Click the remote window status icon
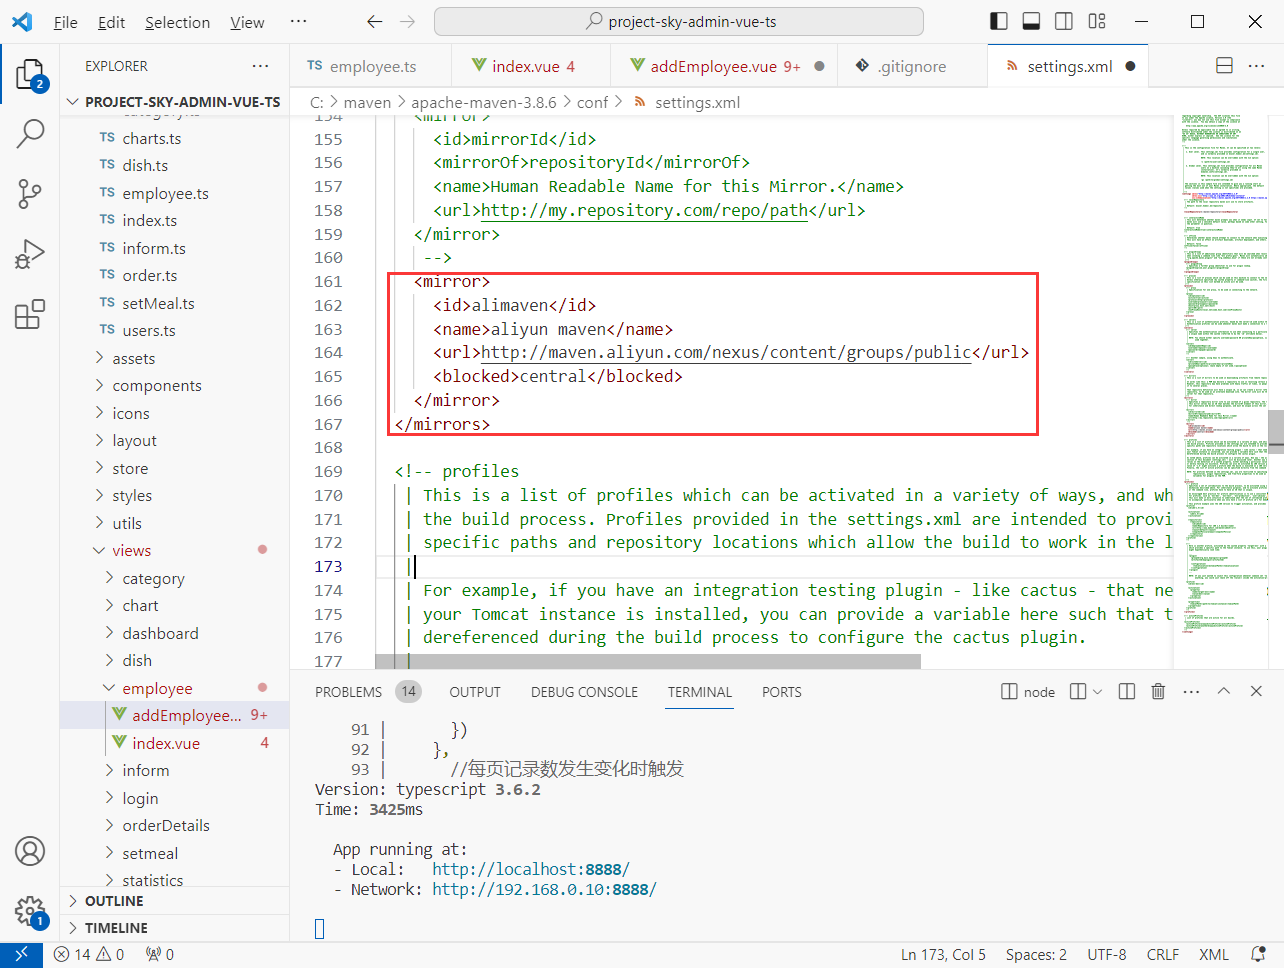Viewport: 1284px width, 968px height. 21,954
